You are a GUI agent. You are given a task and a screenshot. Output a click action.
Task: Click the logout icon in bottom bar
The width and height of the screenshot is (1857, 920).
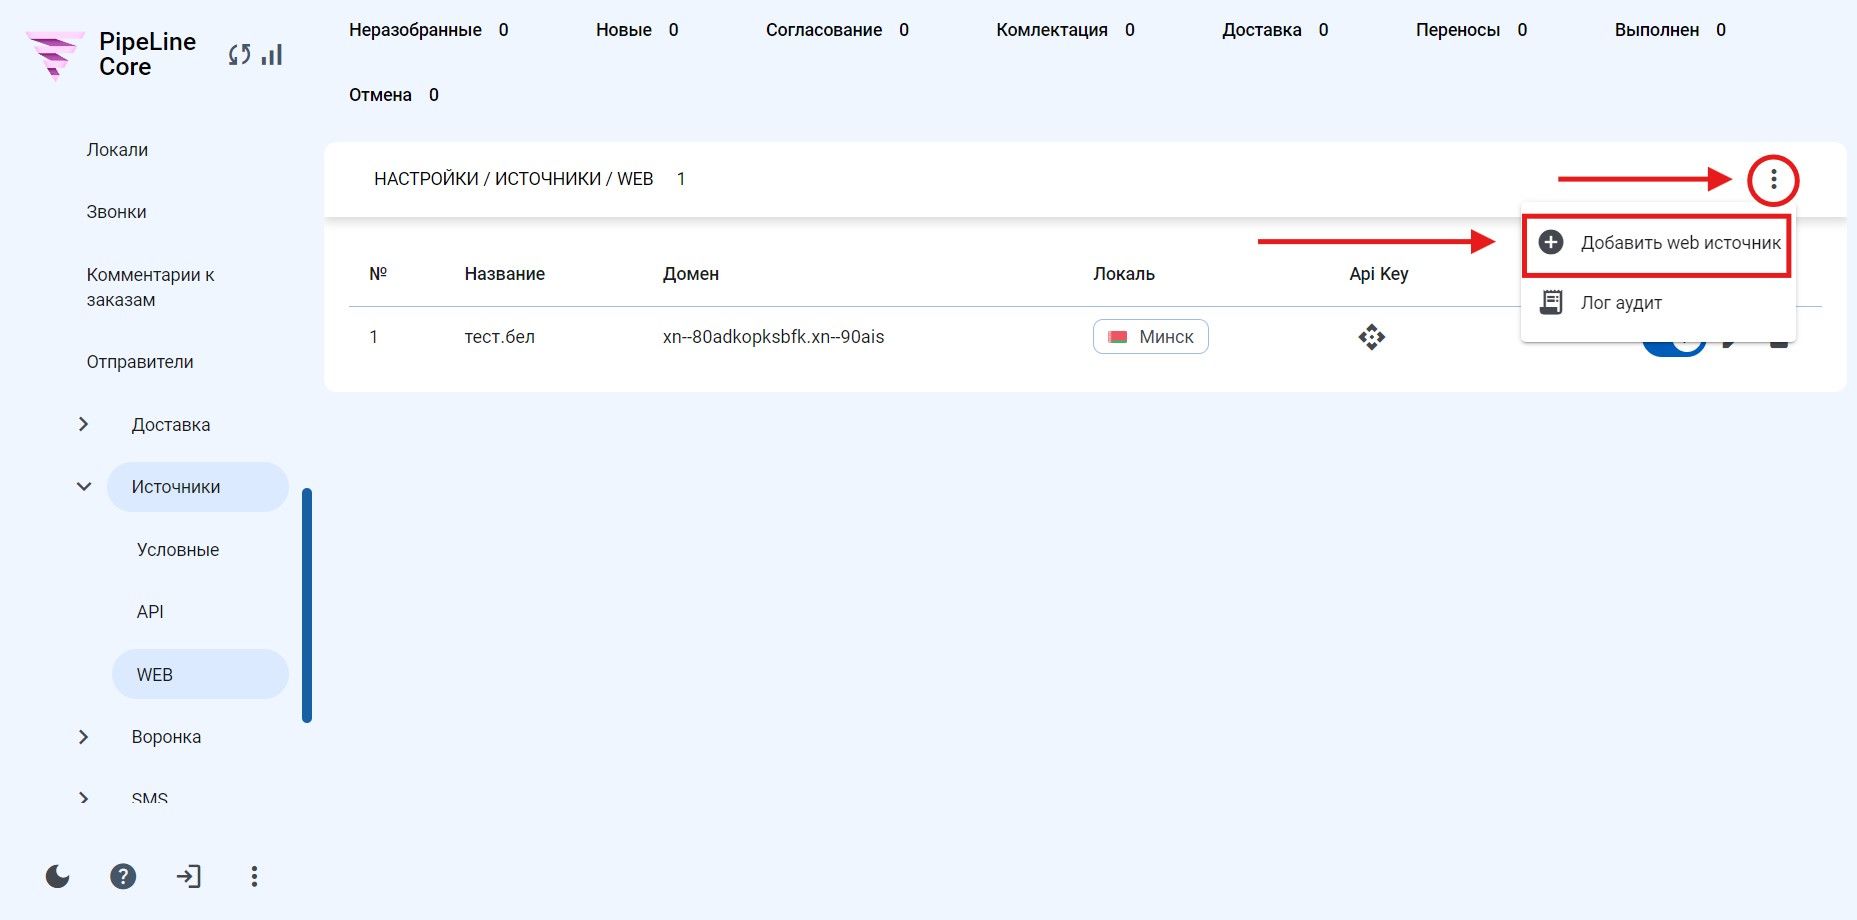[188, 877]
